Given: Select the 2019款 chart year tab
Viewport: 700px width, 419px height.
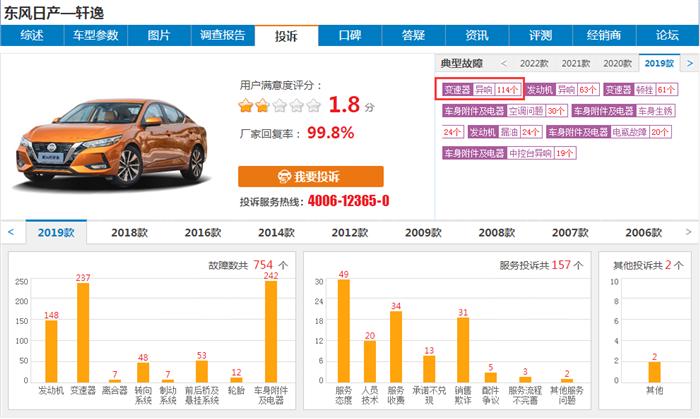Looking at the screenshot, I should 56,232.
